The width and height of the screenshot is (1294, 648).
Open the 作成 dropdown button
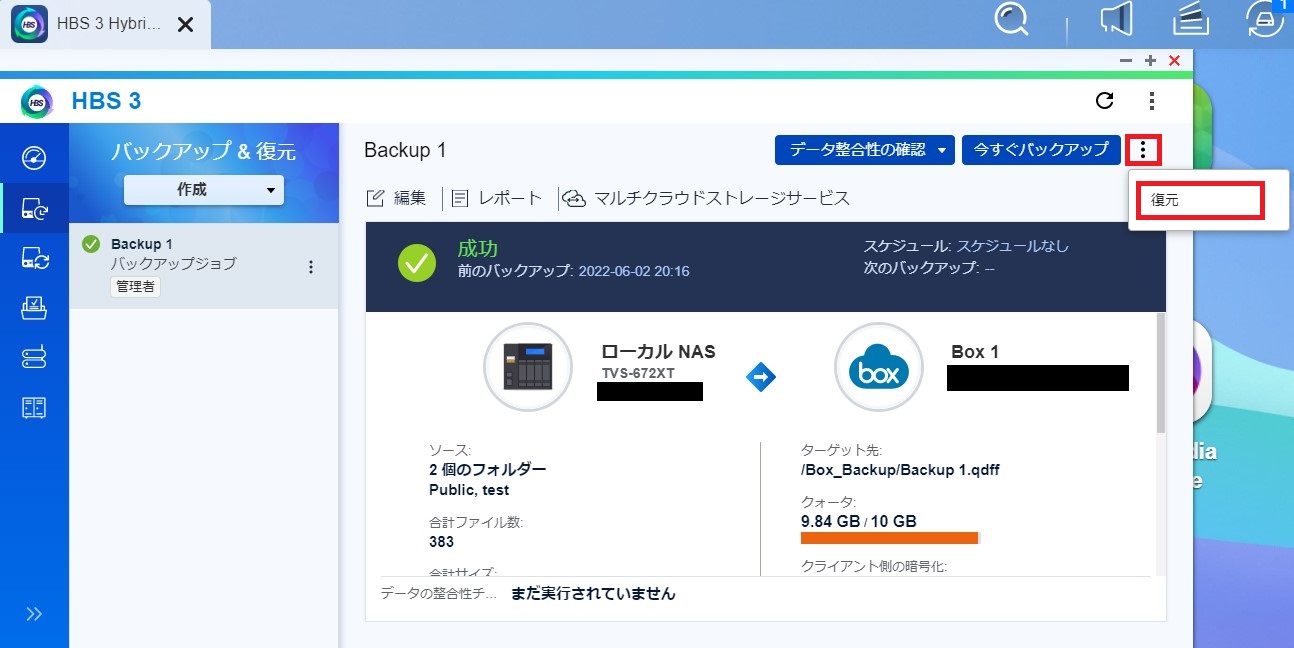click(204, 189)
